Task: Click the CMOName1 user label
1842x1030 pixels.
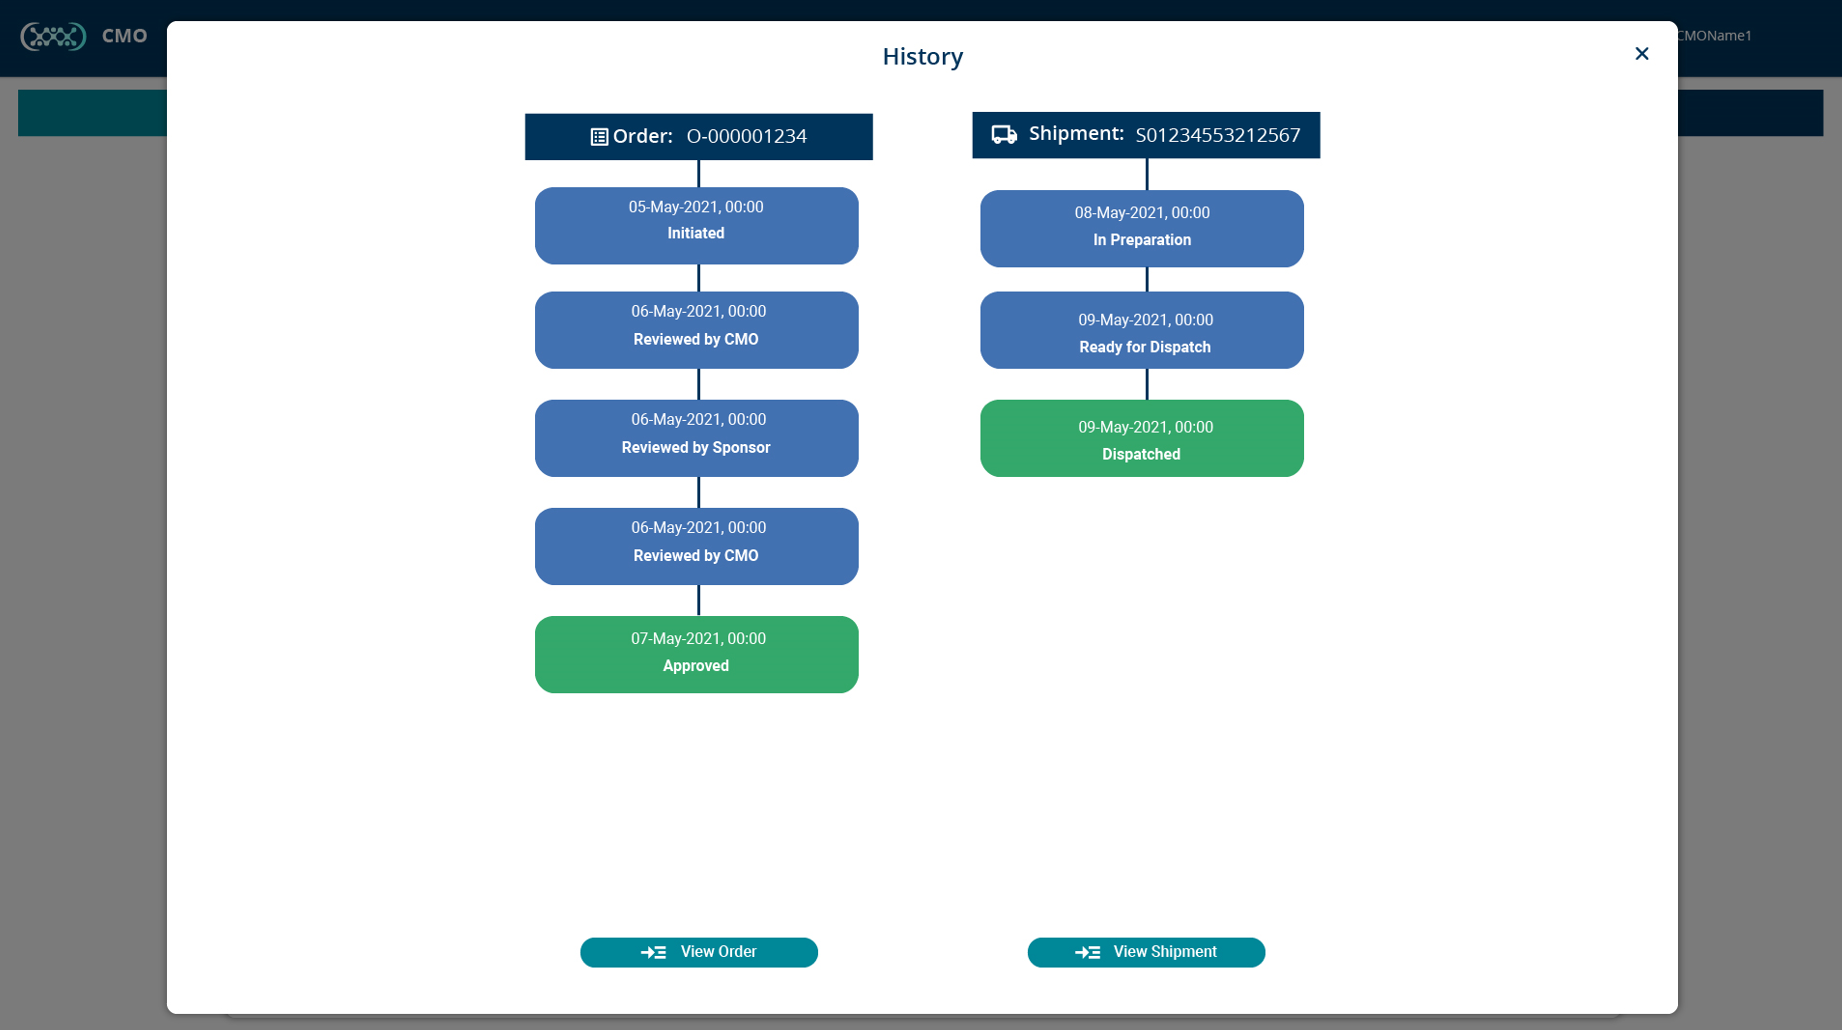Action: coord(1714,36)
